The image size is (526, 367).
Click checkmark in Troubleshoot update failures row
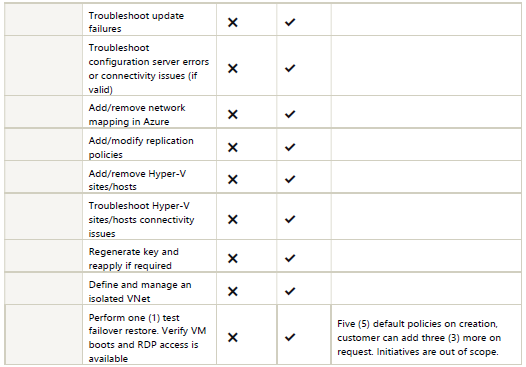290,22
